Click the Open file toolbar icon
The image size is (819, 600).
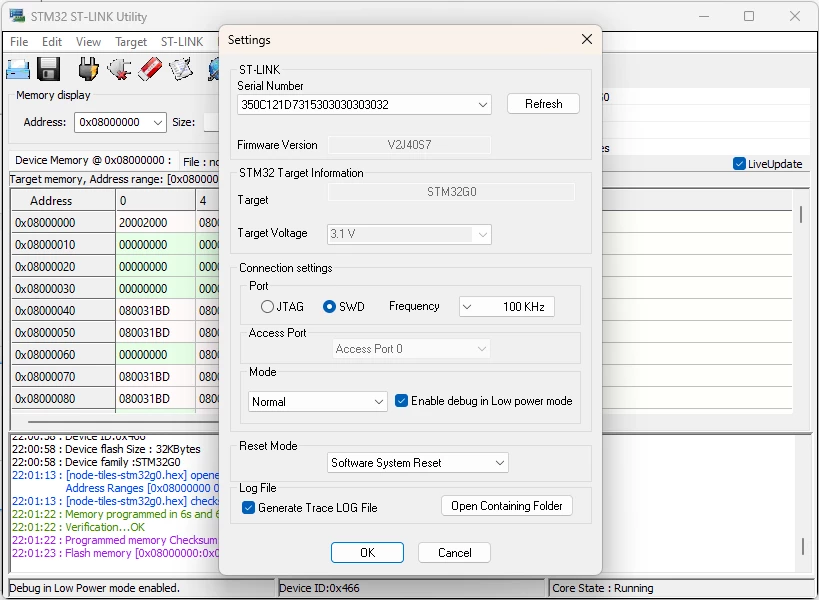18,69
